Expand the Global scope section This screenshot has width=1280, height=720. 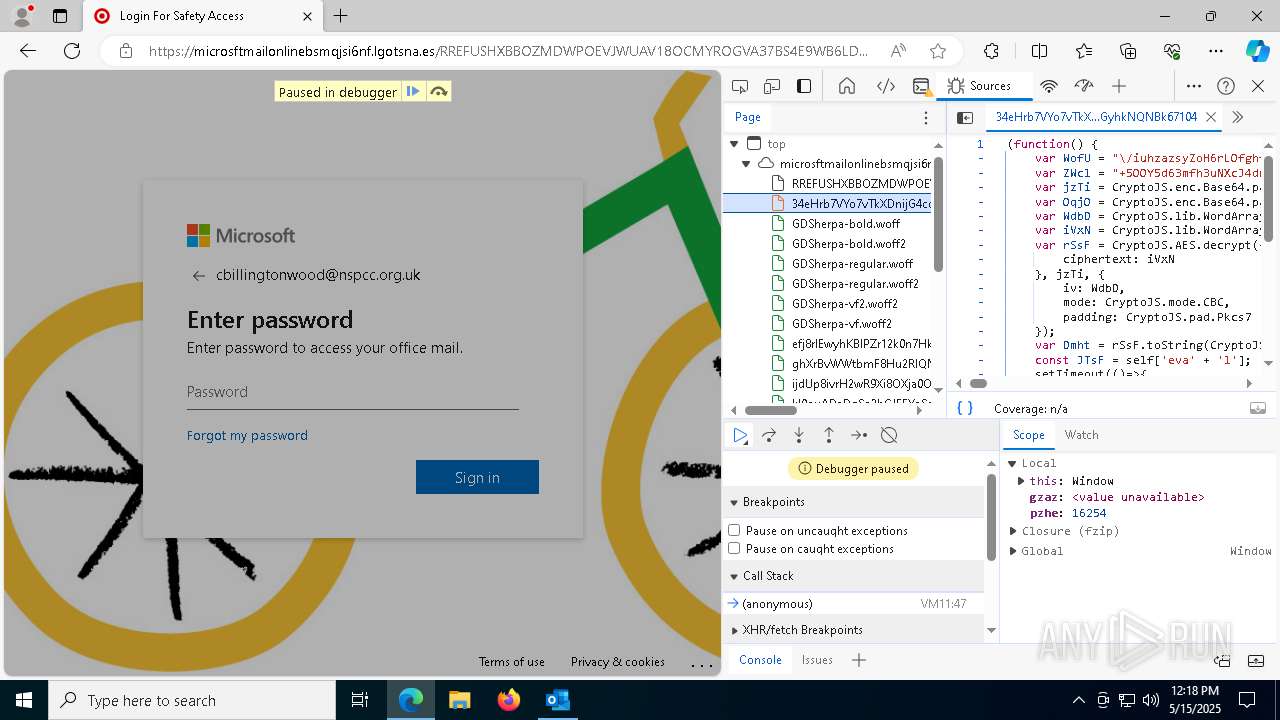pyautogui.click(x=1012, y=551)
